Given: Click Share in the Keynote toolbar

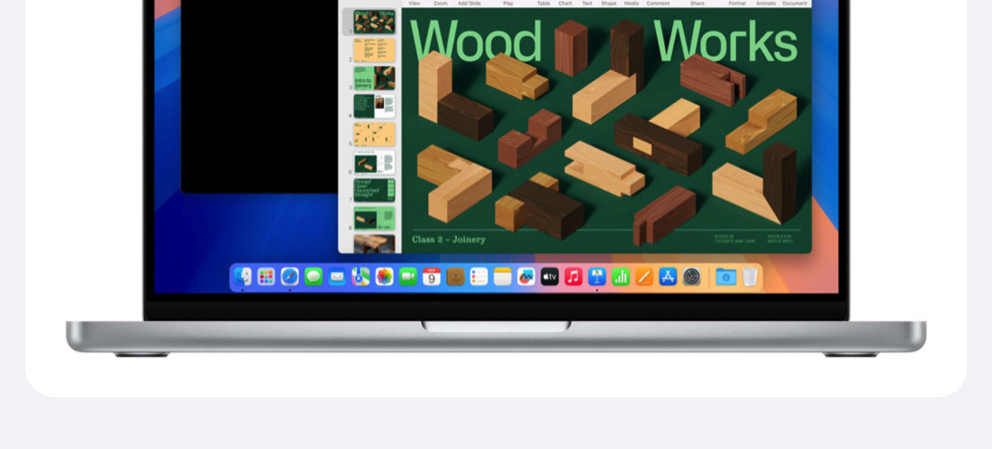Looking at the screenshot, I should 696,4.
